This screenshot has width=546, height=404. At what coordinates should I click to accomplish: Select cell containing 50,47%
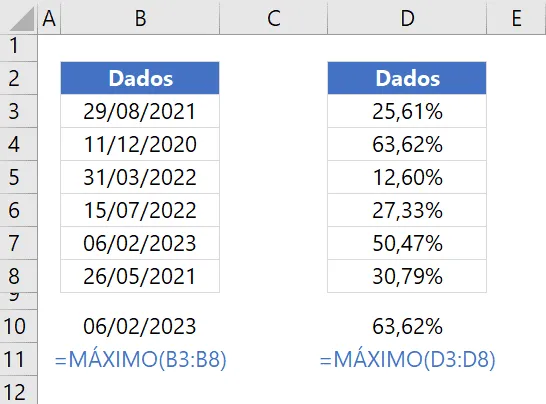407,243
